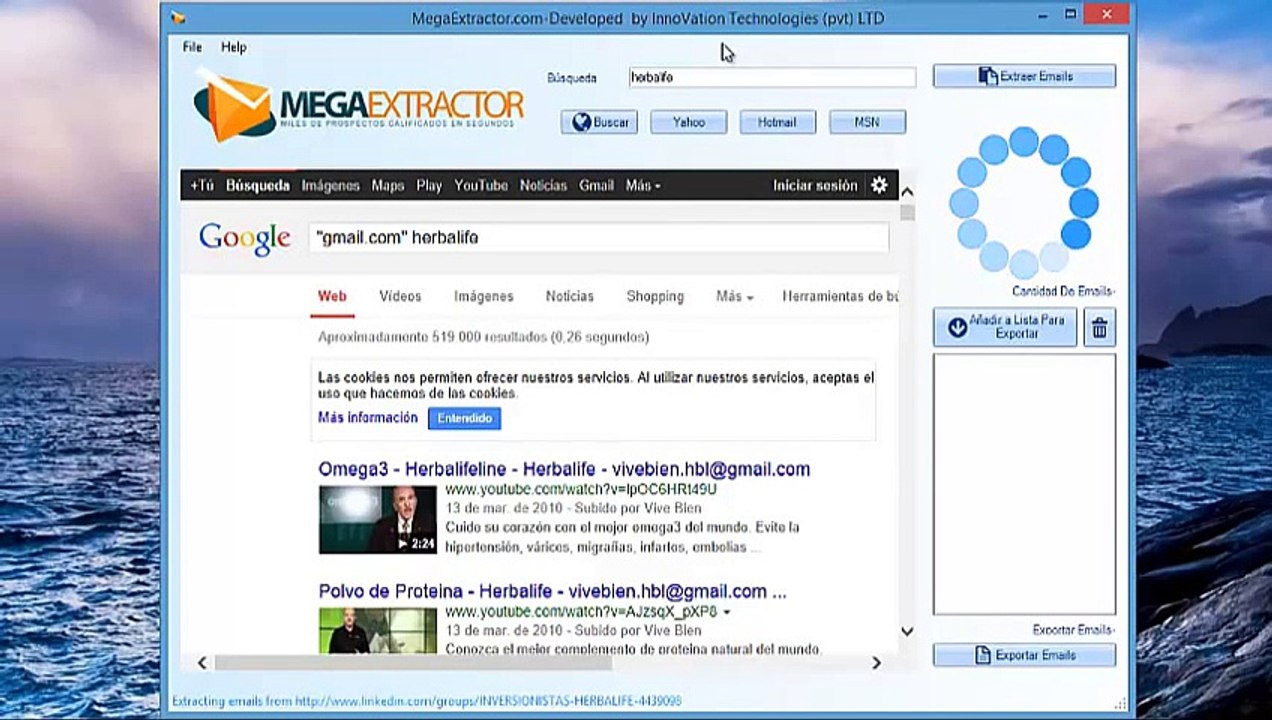The image size is (1272, 720).
Task: Open Noticias in the black Google bar
Action: point(543,185)
